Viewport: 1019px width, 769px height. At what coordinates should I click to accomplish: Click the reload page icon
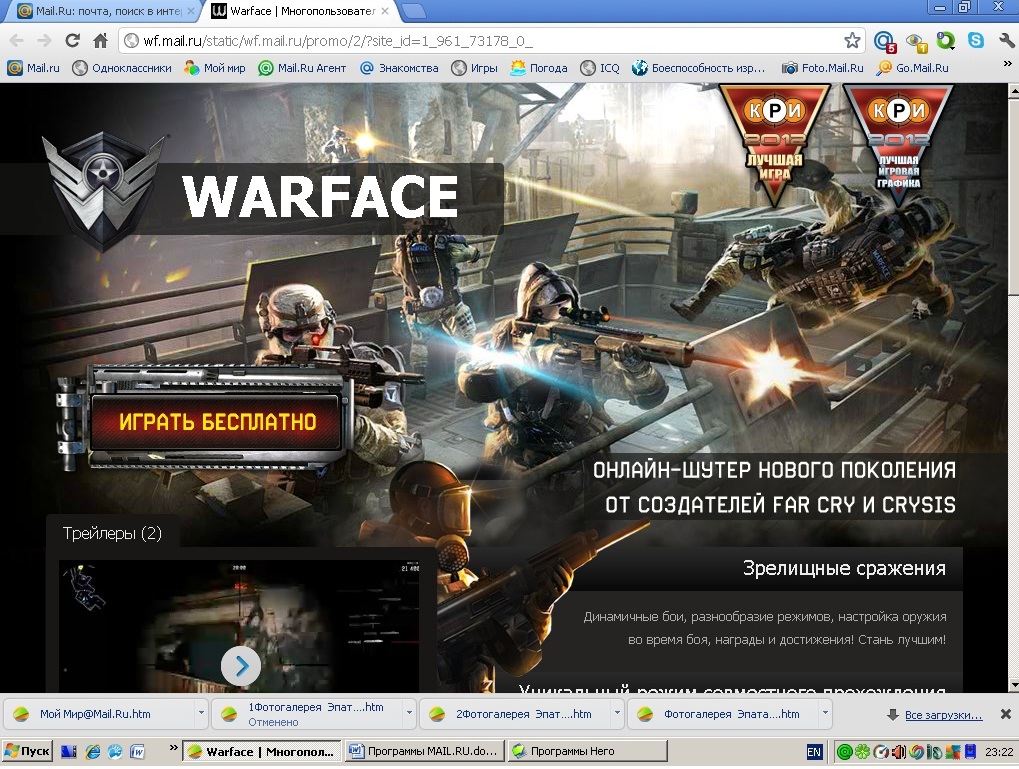coord(72,41)
